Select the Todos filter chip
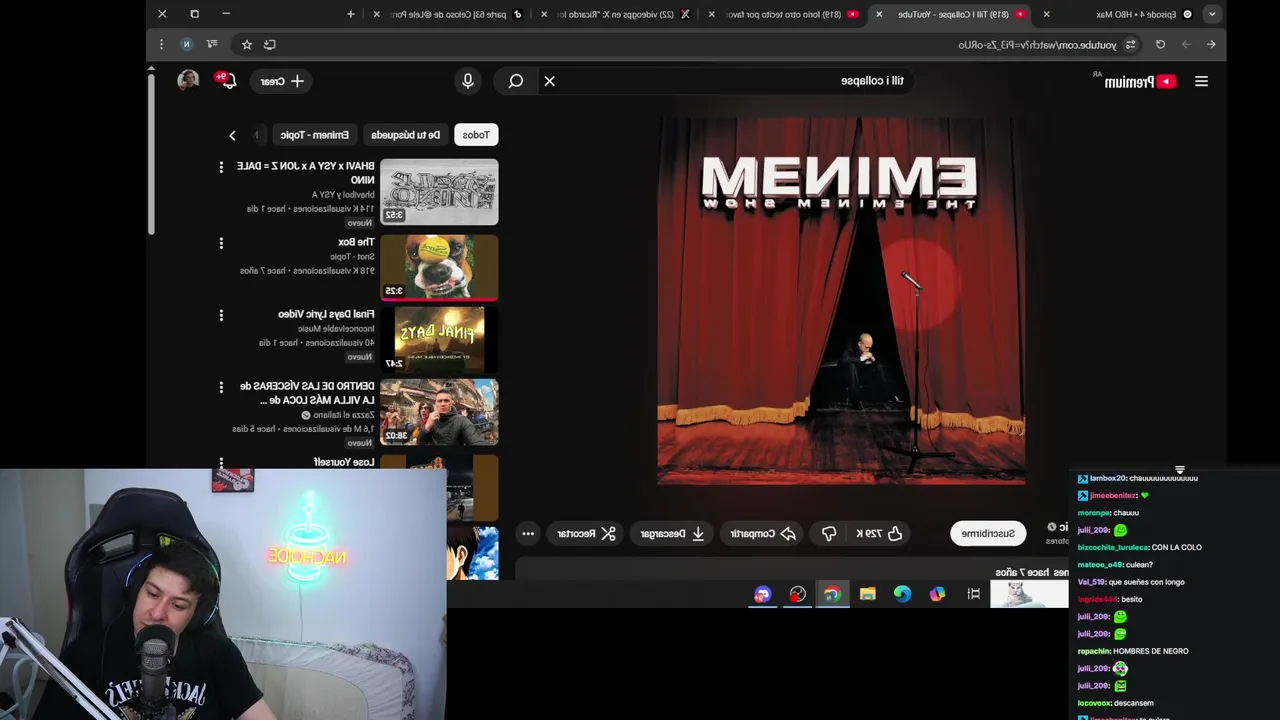 click(x=476, y=135)
